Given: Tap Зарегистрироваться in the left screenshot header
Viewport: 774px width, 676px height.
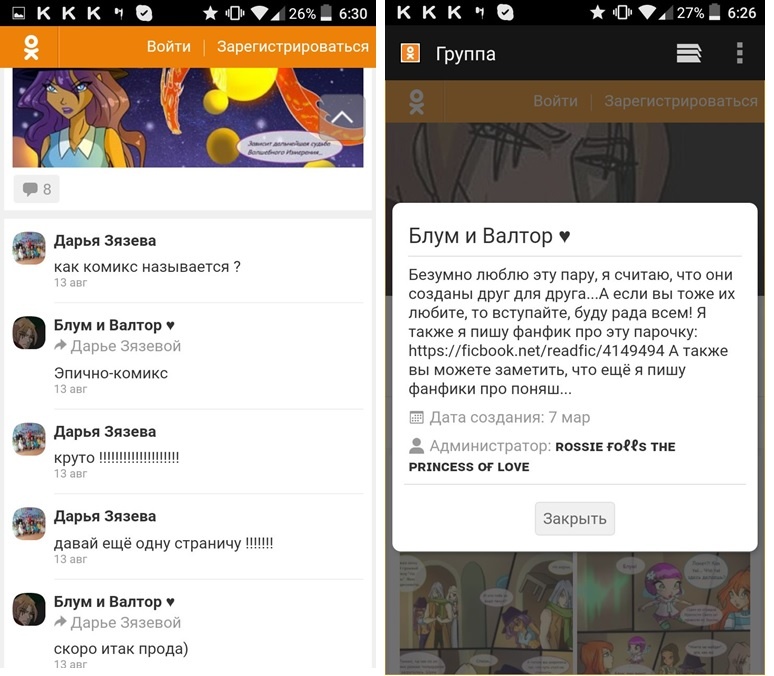Looking at the screenshot, I should 293,46.
